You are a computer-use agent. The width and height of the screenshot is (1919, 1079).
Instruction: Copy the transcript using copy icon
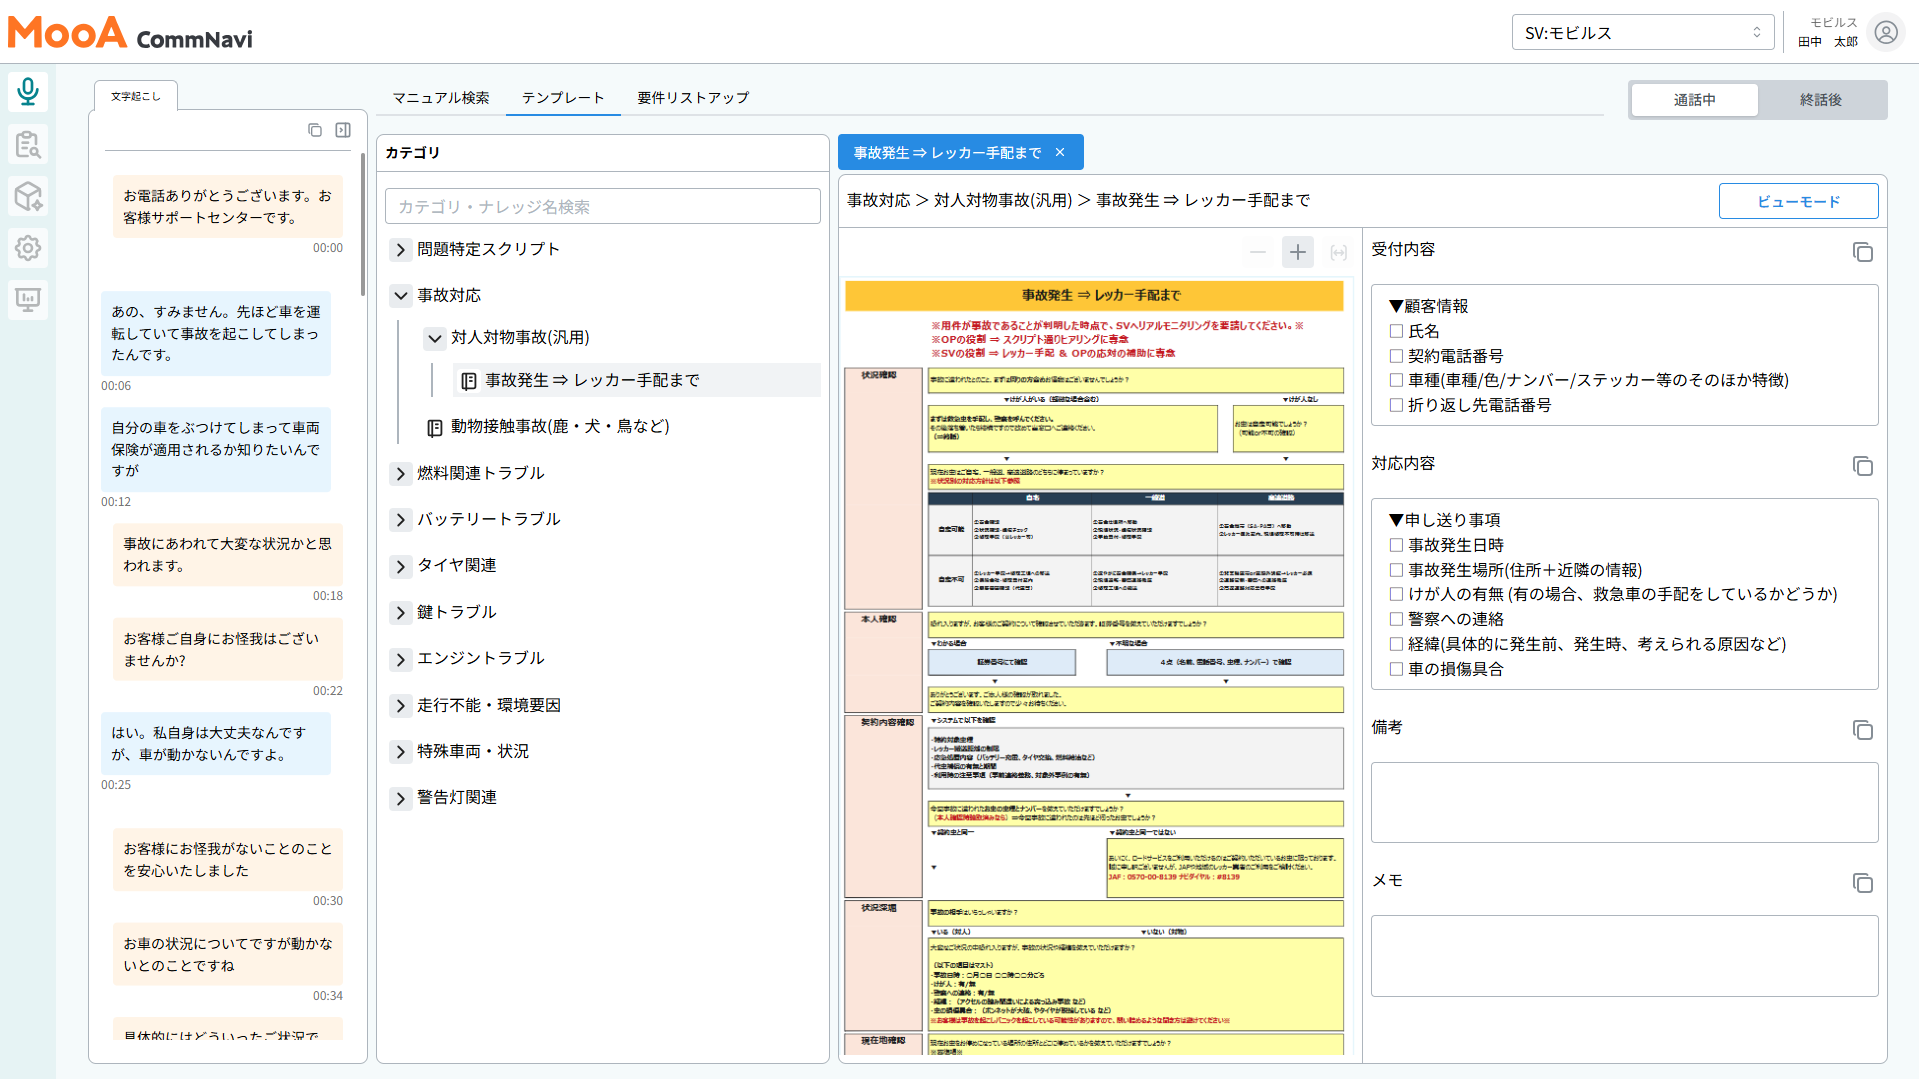[315, 130]
